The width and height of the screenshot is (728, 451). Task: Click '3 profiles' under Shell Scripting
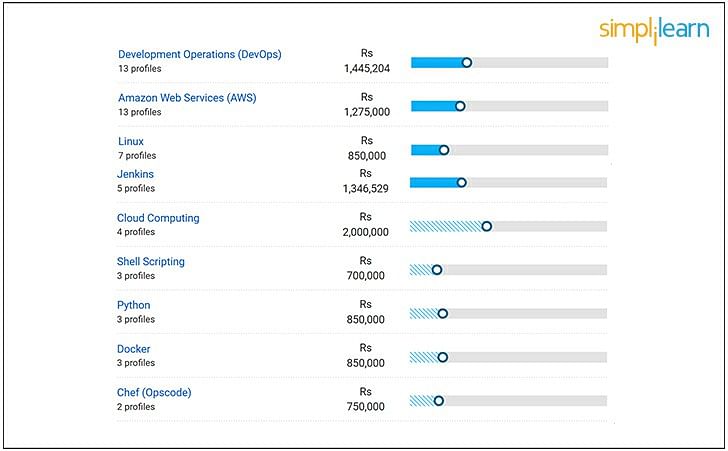coord(136,276)
